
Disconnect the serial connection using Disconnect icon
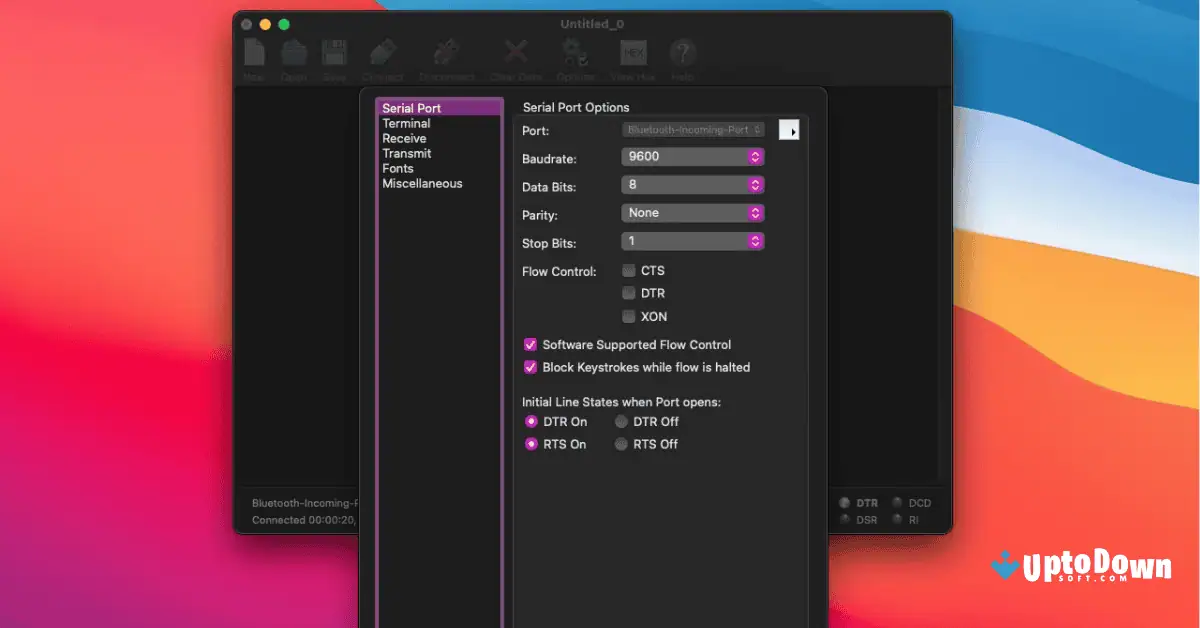pyautogui.click(x=446, y=52)
